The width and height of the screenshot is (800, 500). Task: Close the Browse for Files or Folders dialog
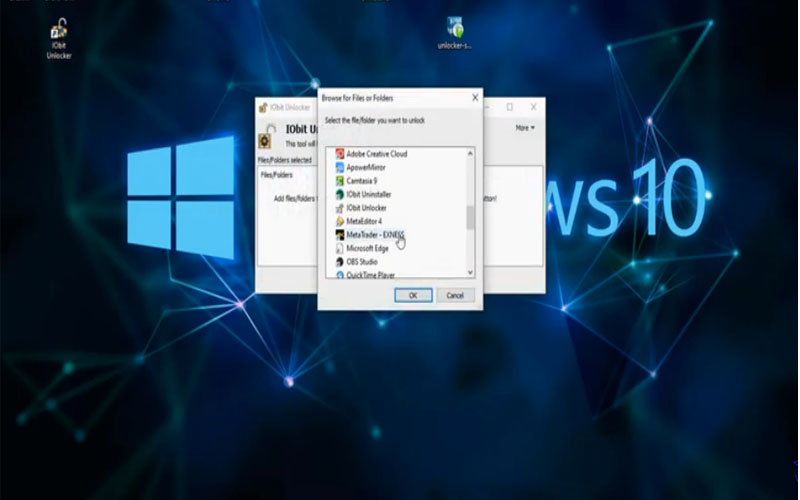coord(475,97)
